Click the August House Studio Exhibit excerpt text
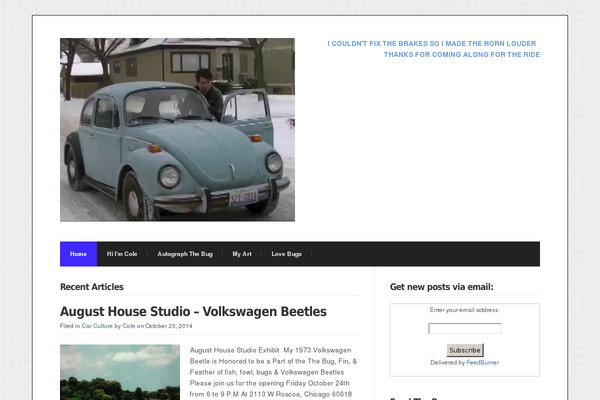This screenshot has height=400, width=600. [x=273, y=372]
